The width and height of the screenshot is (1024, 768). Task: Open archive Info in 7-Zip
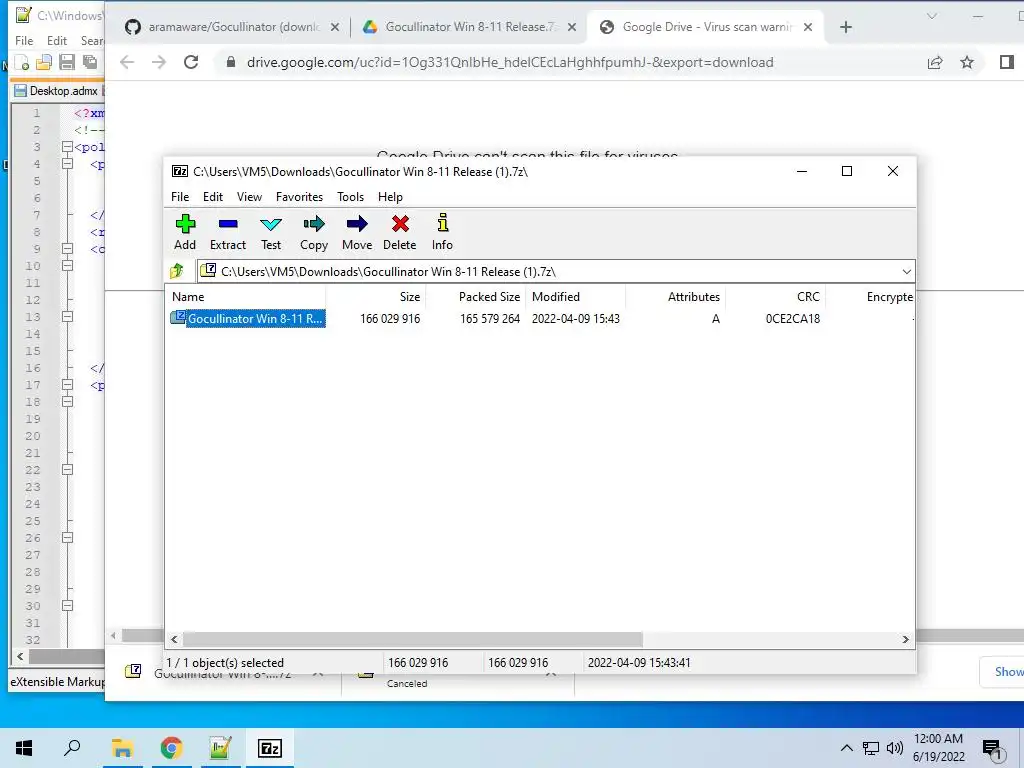pos(442,232)
